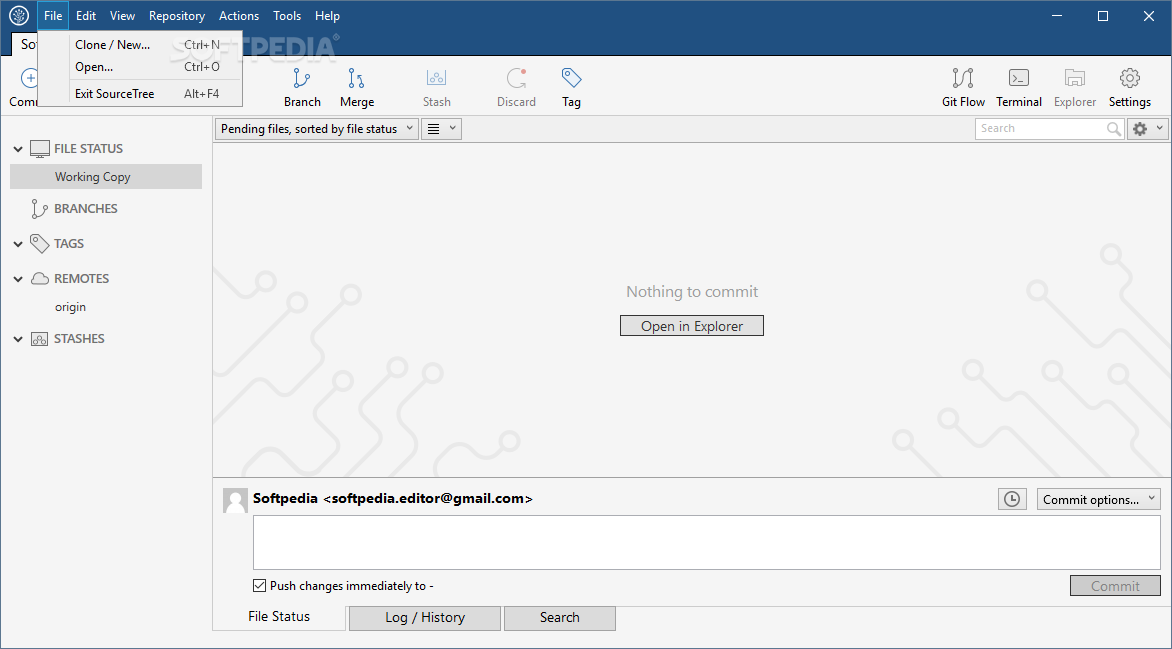Choose Clone / New from File menu

(140, 45)
